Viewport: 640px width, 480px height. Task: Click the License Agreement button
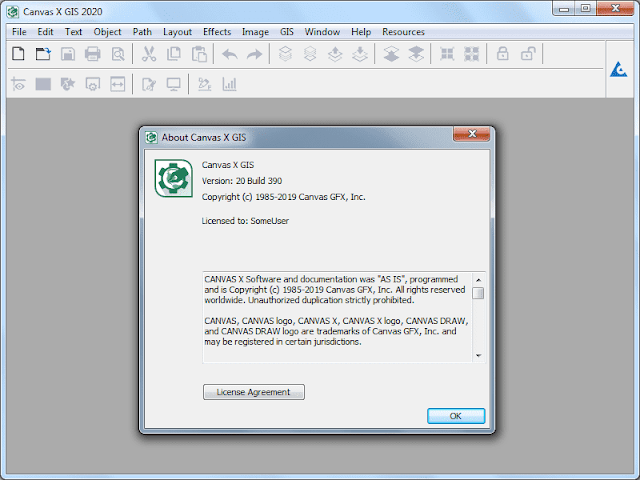253,392
